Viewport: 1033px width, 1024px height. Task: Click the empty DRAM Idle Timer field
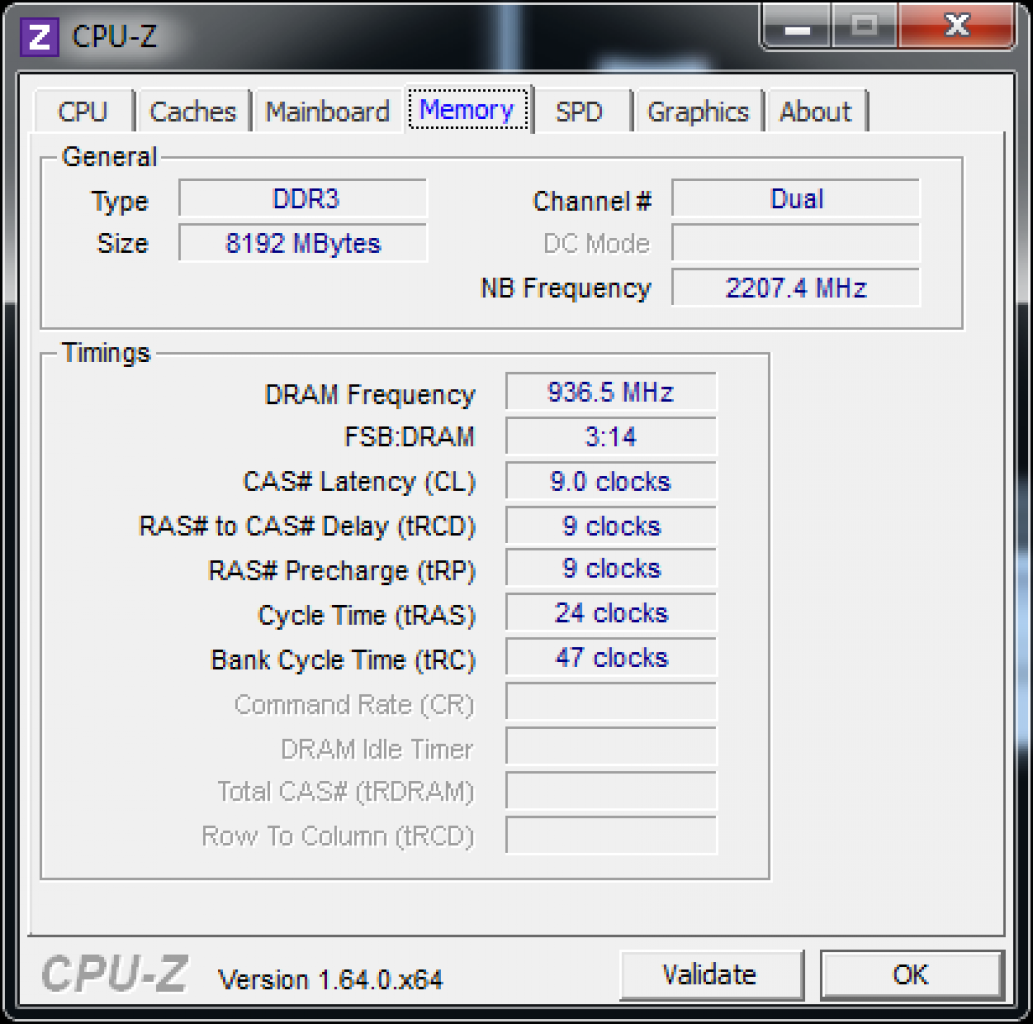[x=611, y=747]
